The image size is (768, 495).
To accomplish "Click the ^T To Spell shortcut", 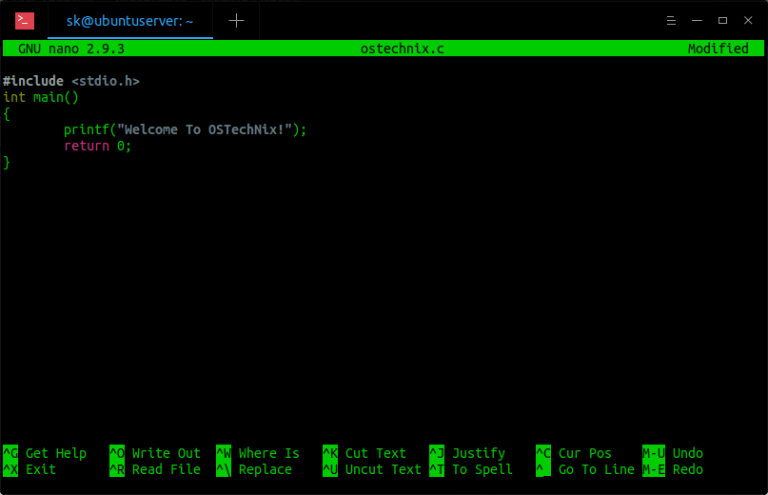I will coord(471,469).
